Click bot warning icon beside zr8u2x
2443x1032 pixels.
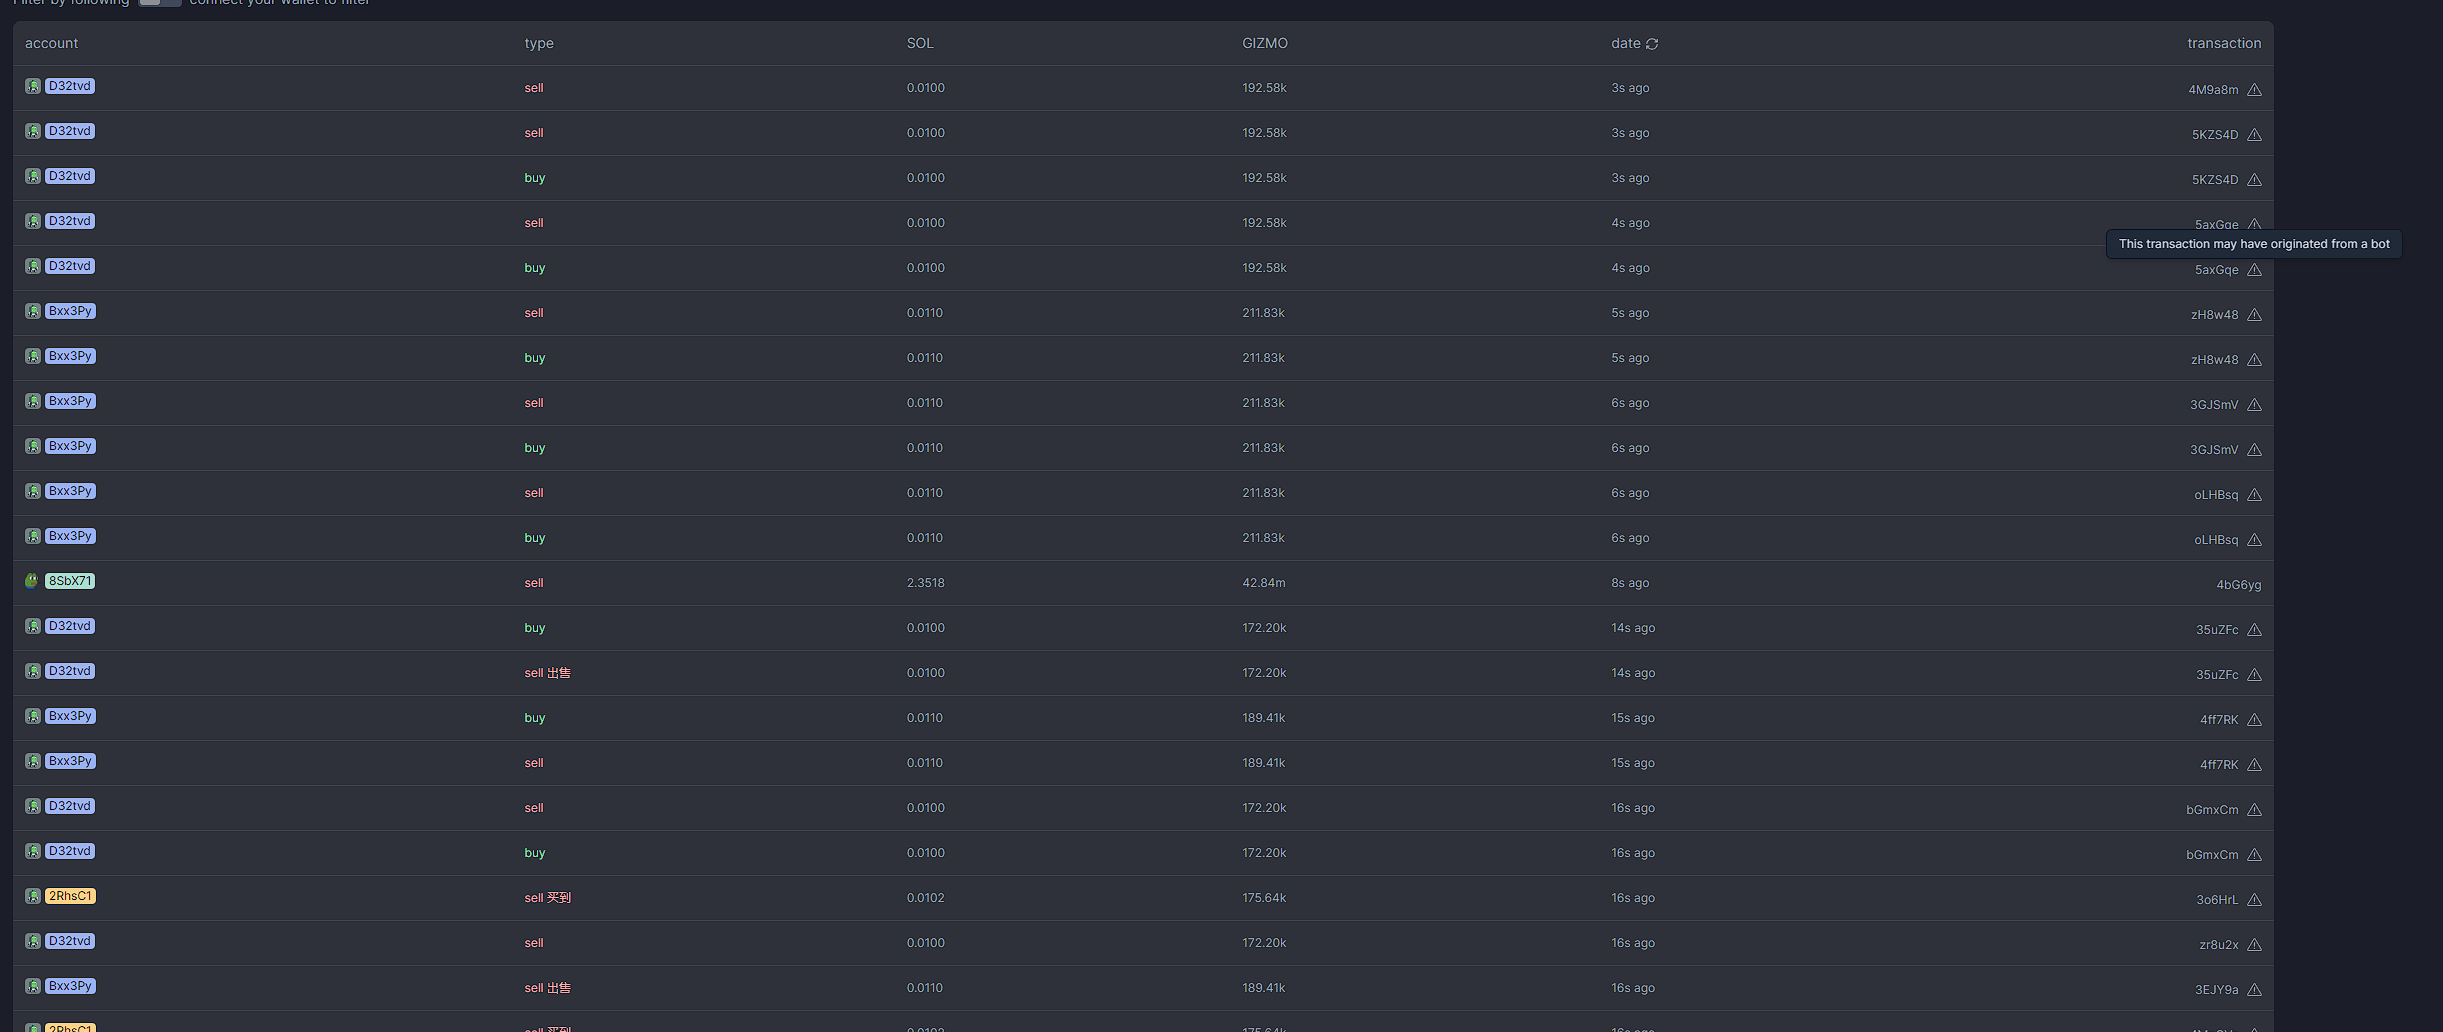tap(2254, 945)
